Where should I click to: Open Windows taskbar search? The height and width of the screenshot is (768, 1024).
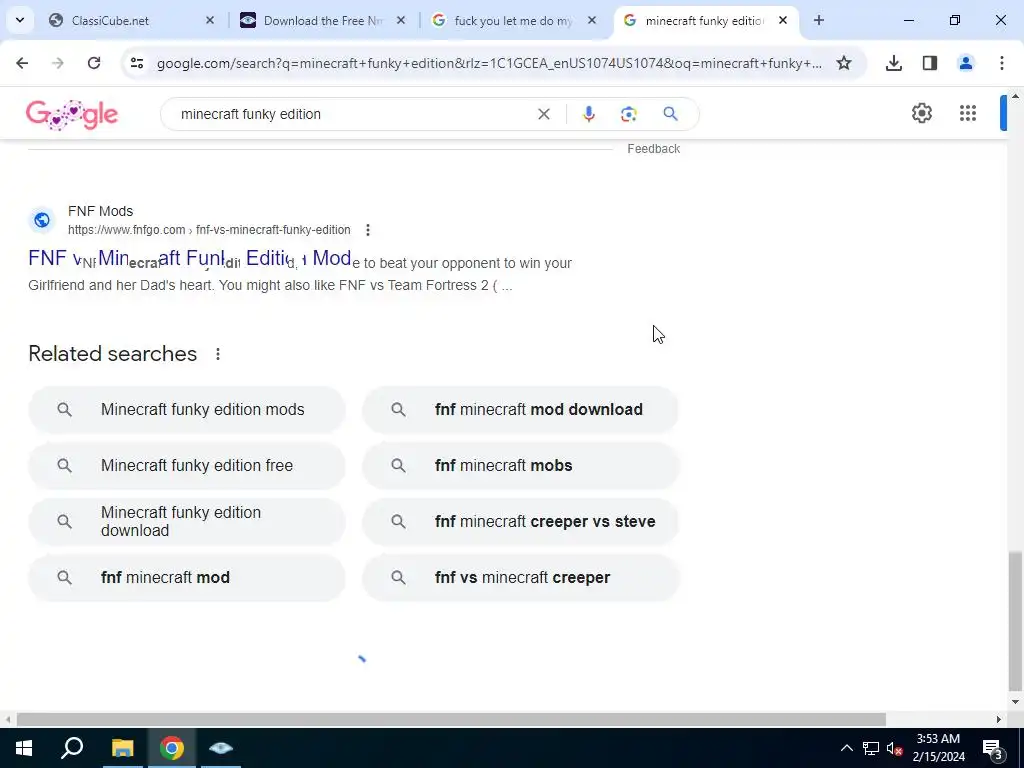[x=72, y=748]
